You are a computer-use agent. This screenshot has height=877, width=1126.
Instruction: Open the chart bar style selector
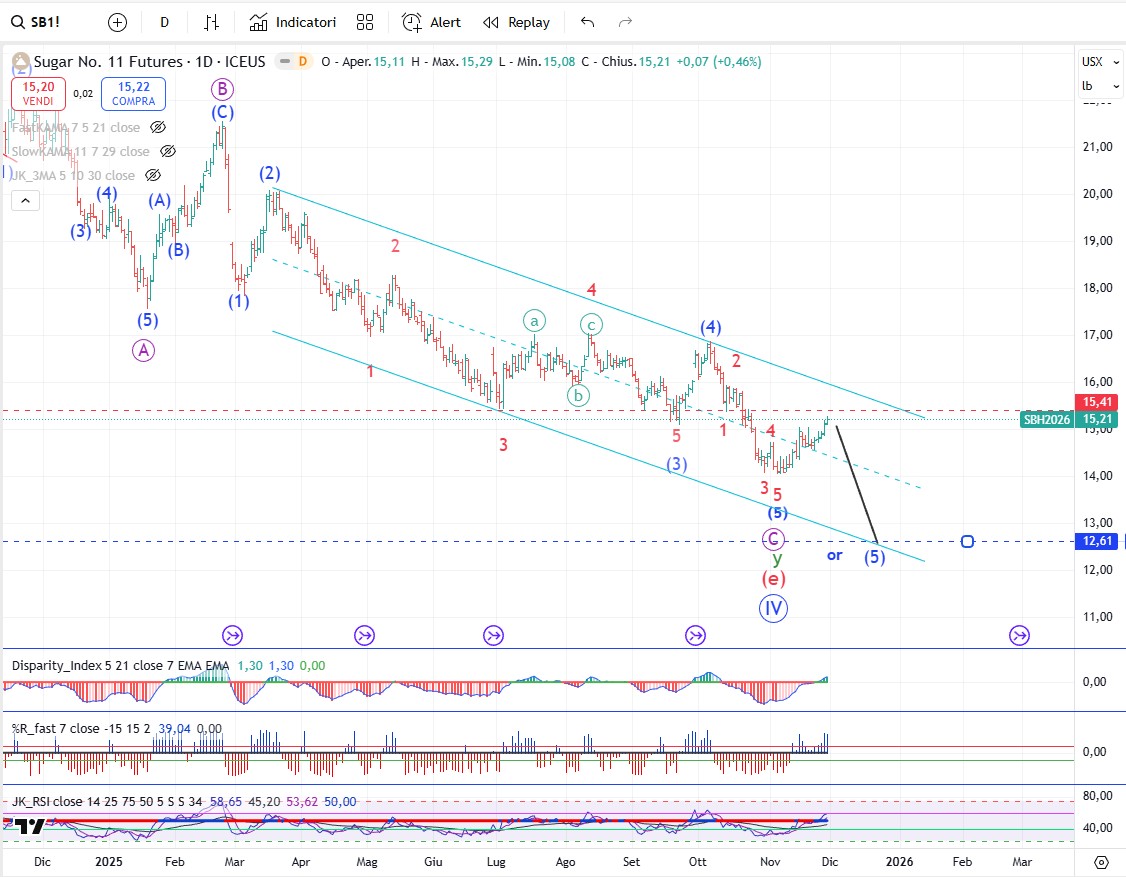pos(211,22)
